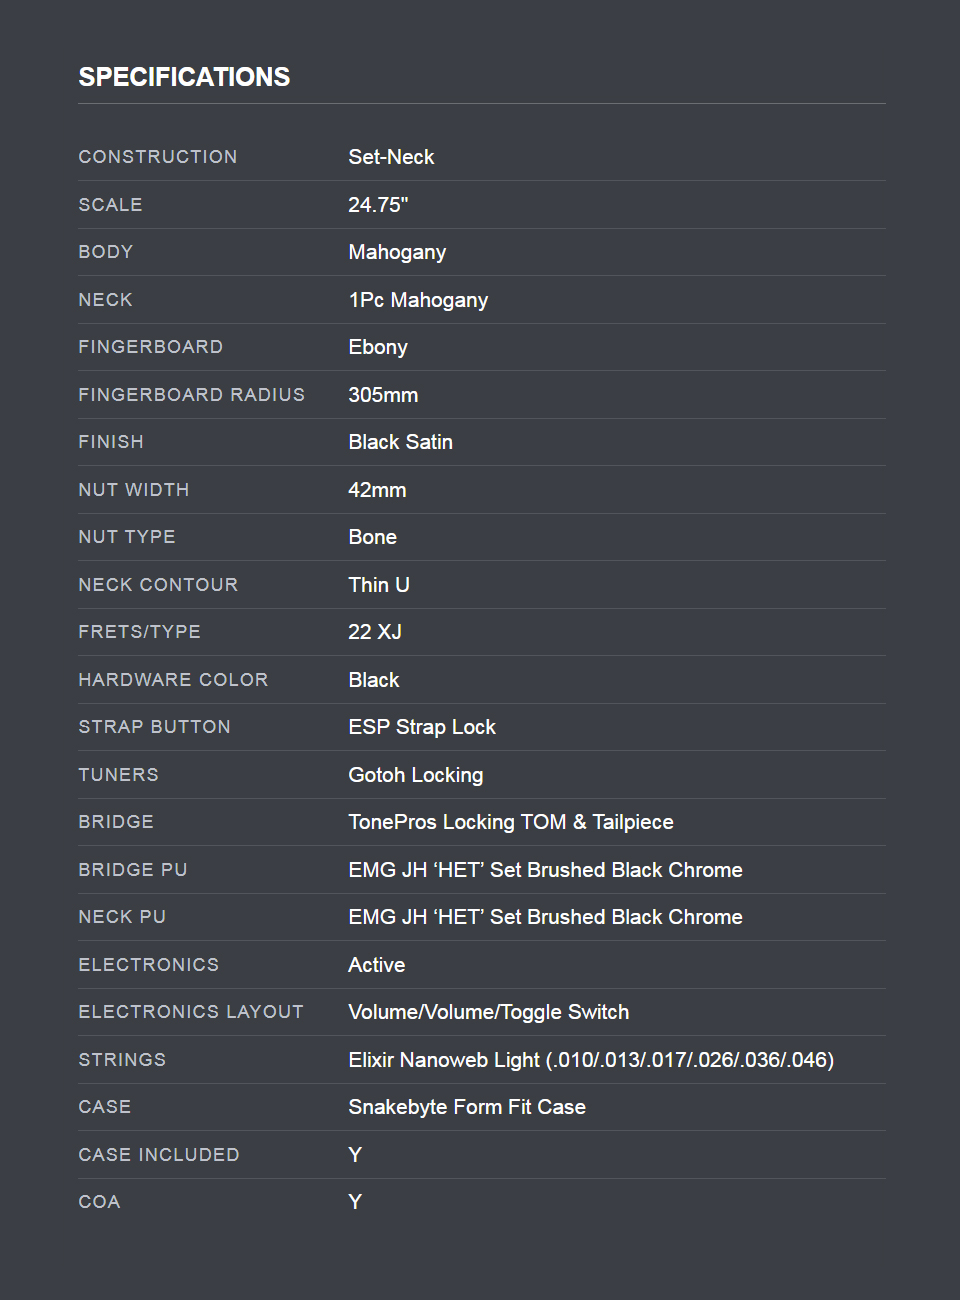Click the ESP Strap Lock text
The image size is (960, 1300).
422,727
